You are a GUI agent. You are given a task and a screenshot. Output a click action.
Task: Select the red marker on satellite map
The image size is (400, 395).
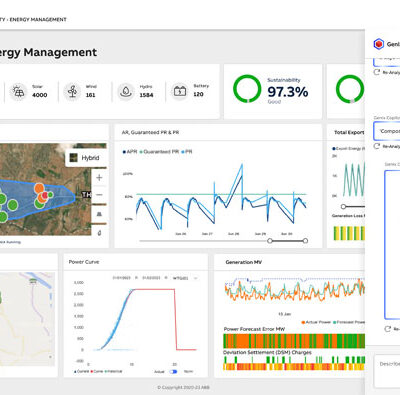44,195
